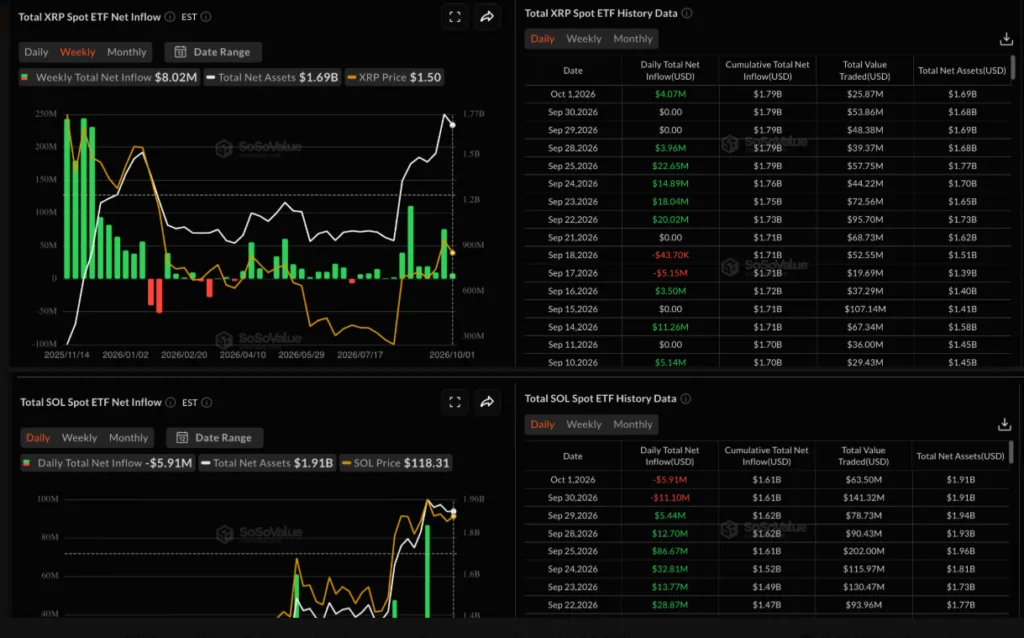
Task: Click Date column header in SOL history table
Action: coord(573,456)
